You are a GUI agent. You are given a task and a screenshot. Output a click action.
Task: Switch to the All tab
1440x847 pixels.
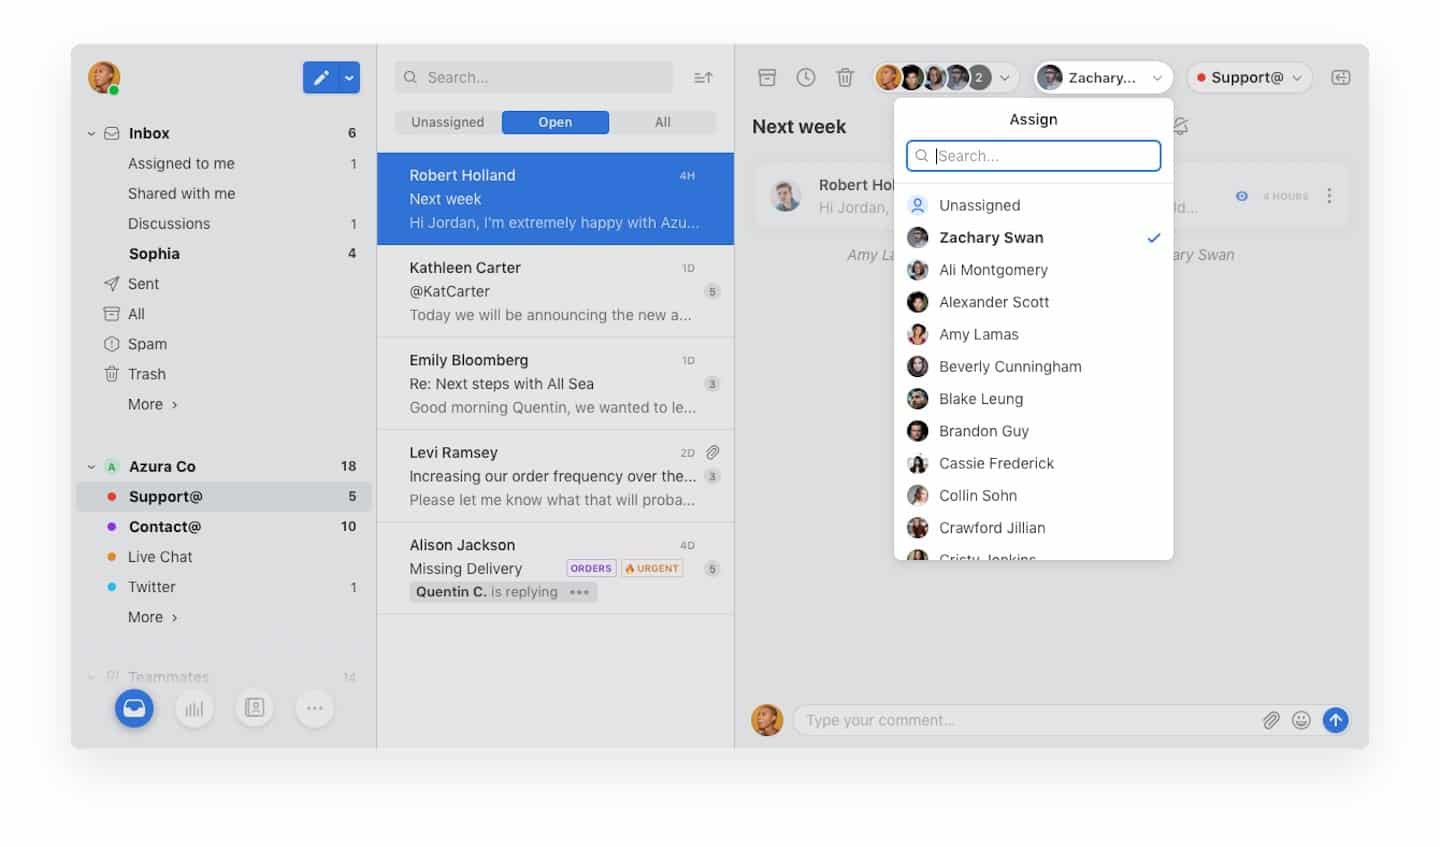(x=663, y=122)
